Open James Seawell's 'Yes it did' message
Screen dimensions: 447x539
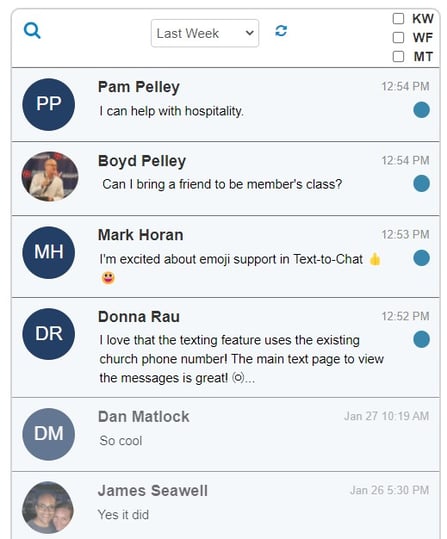click(x=123, y=515)
